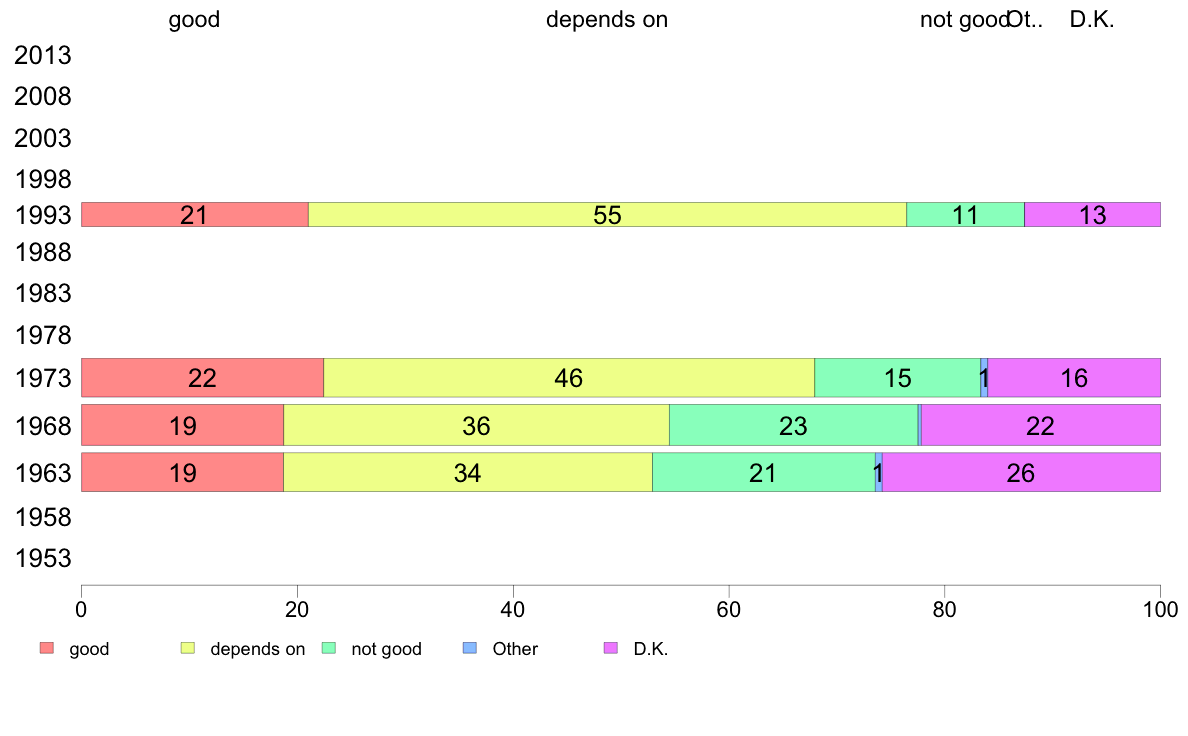Viewport: 1188px width, 736px height.
Task: Select the 1993 'good' segment showing 21
Action: point(194,215)
